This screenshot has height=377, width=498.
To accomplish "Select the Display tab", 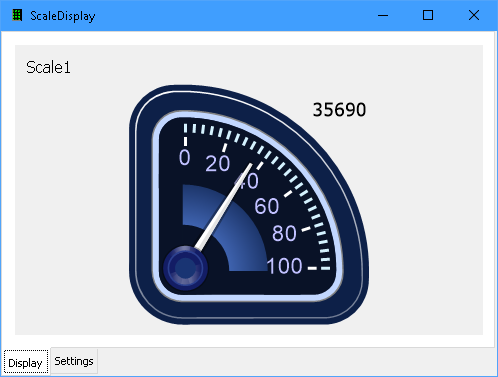I will tap(26, 362).
